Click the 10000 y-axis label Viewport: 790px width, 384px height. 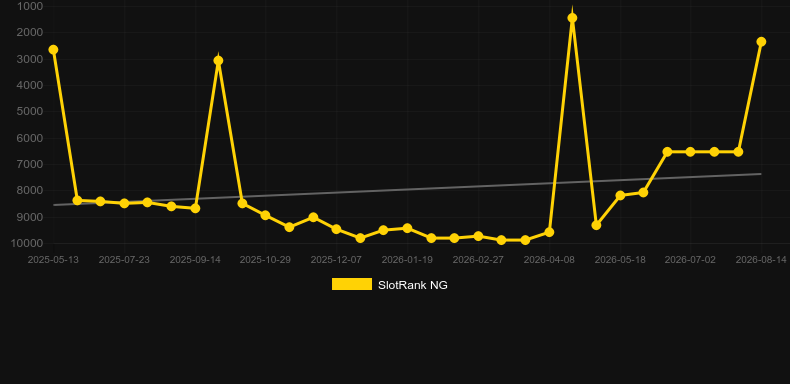[27, 243]
